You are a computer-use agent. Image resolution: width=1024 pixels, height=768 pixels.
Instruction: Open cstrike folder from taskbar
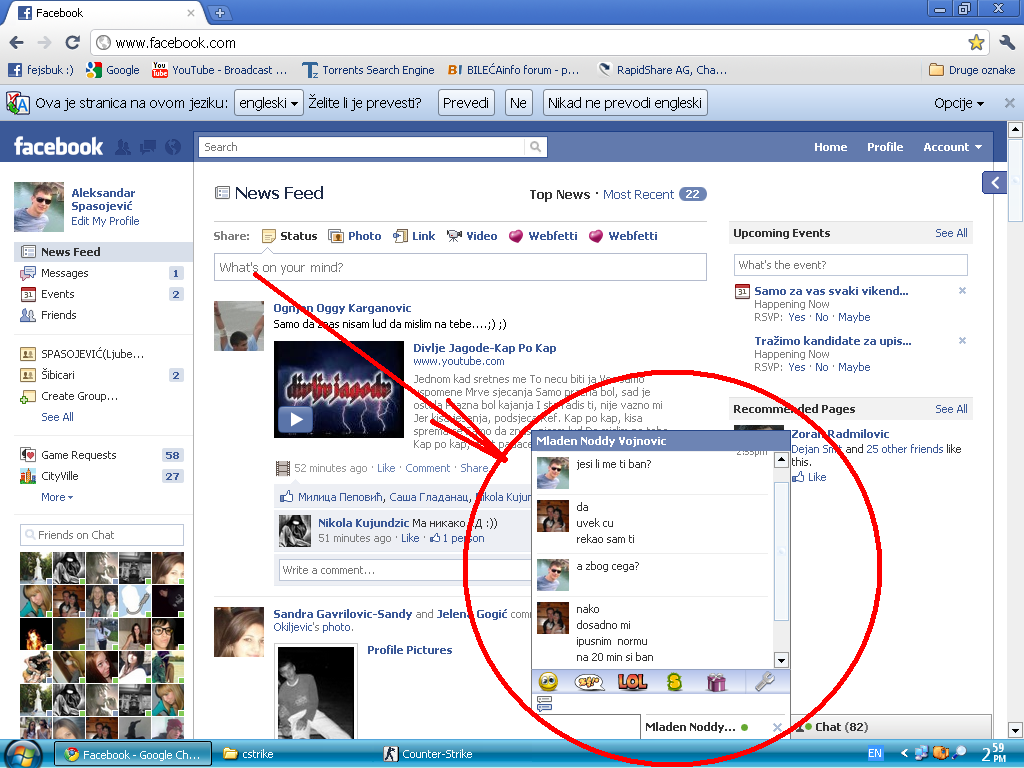click(x=249, y=754)
